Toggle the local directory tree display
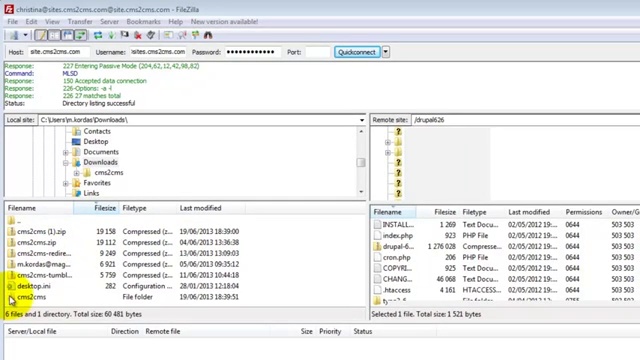 point(54,36)
